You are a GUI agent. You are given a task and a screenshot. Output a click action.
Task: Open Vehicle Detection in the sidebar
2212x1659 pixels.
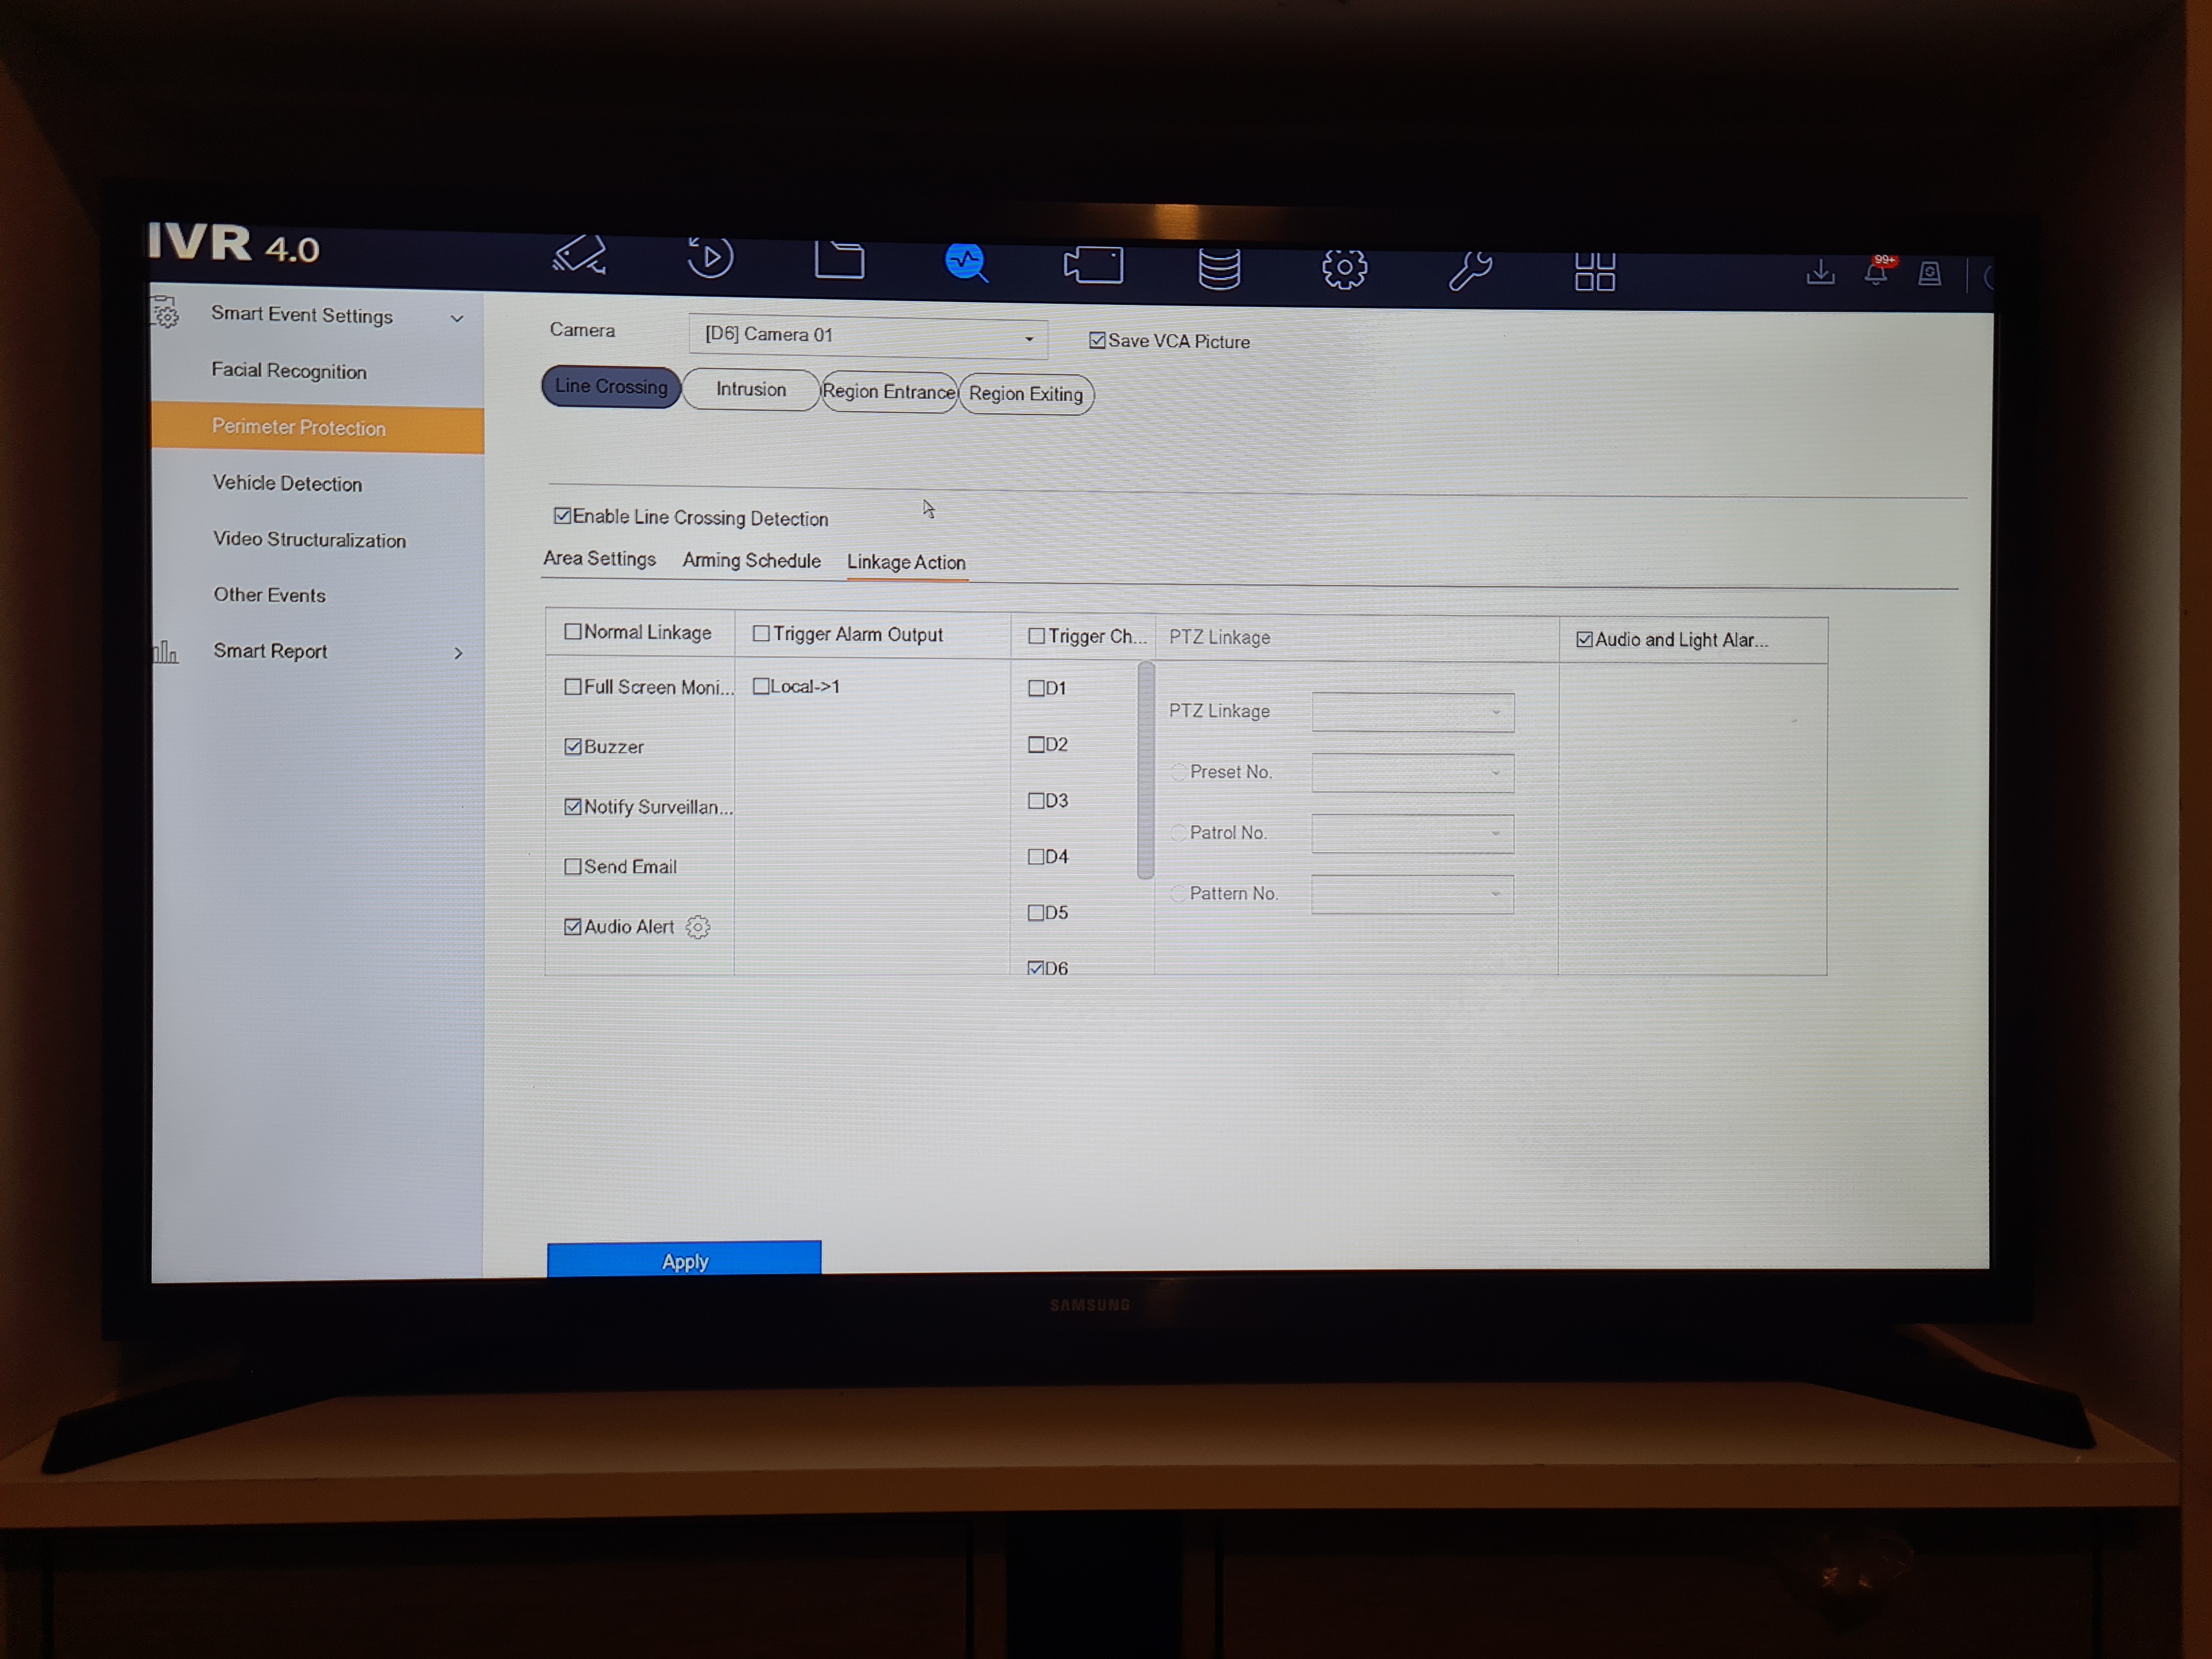click(x=287, y=484)
